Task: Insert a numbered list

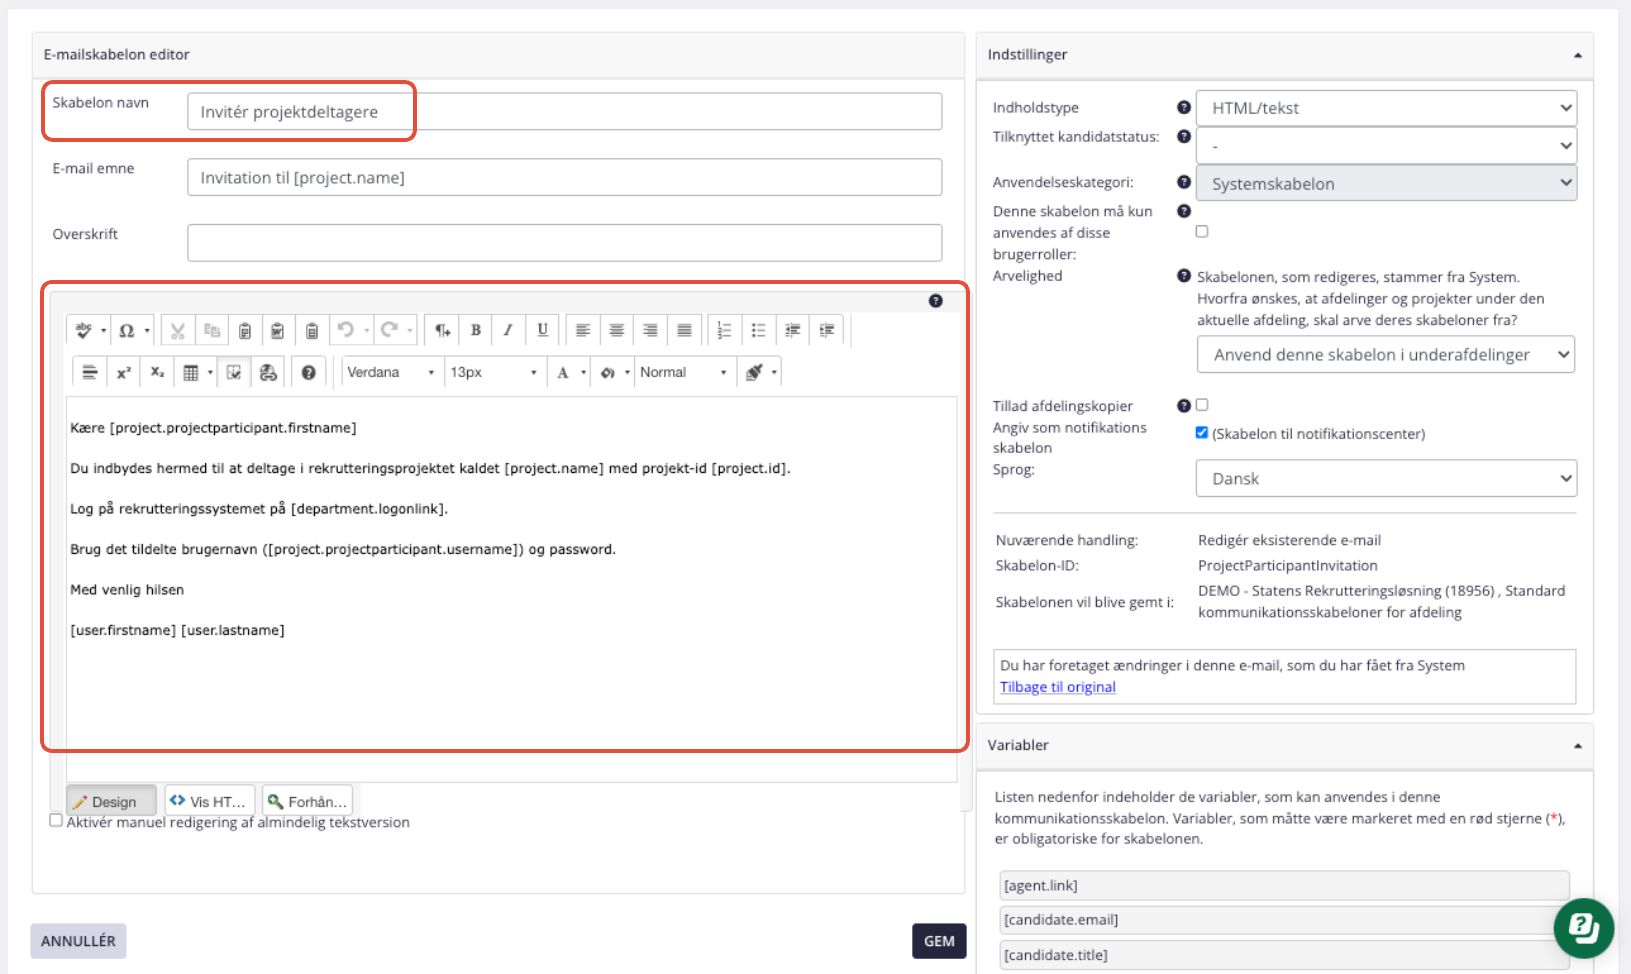Action: coord(725,330)
